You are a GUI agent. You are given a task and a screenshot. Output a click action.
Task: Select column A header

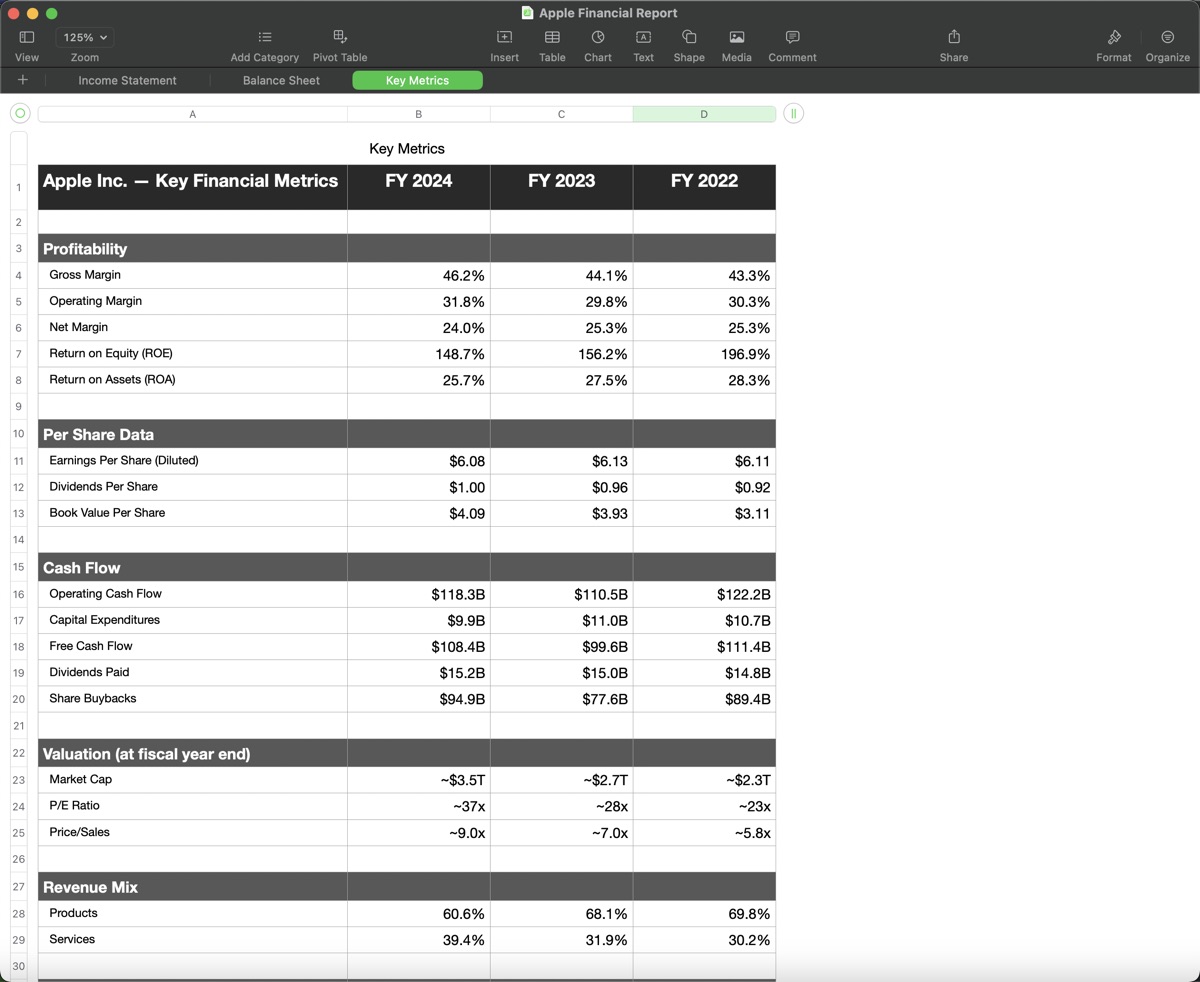tap(193, 114)
